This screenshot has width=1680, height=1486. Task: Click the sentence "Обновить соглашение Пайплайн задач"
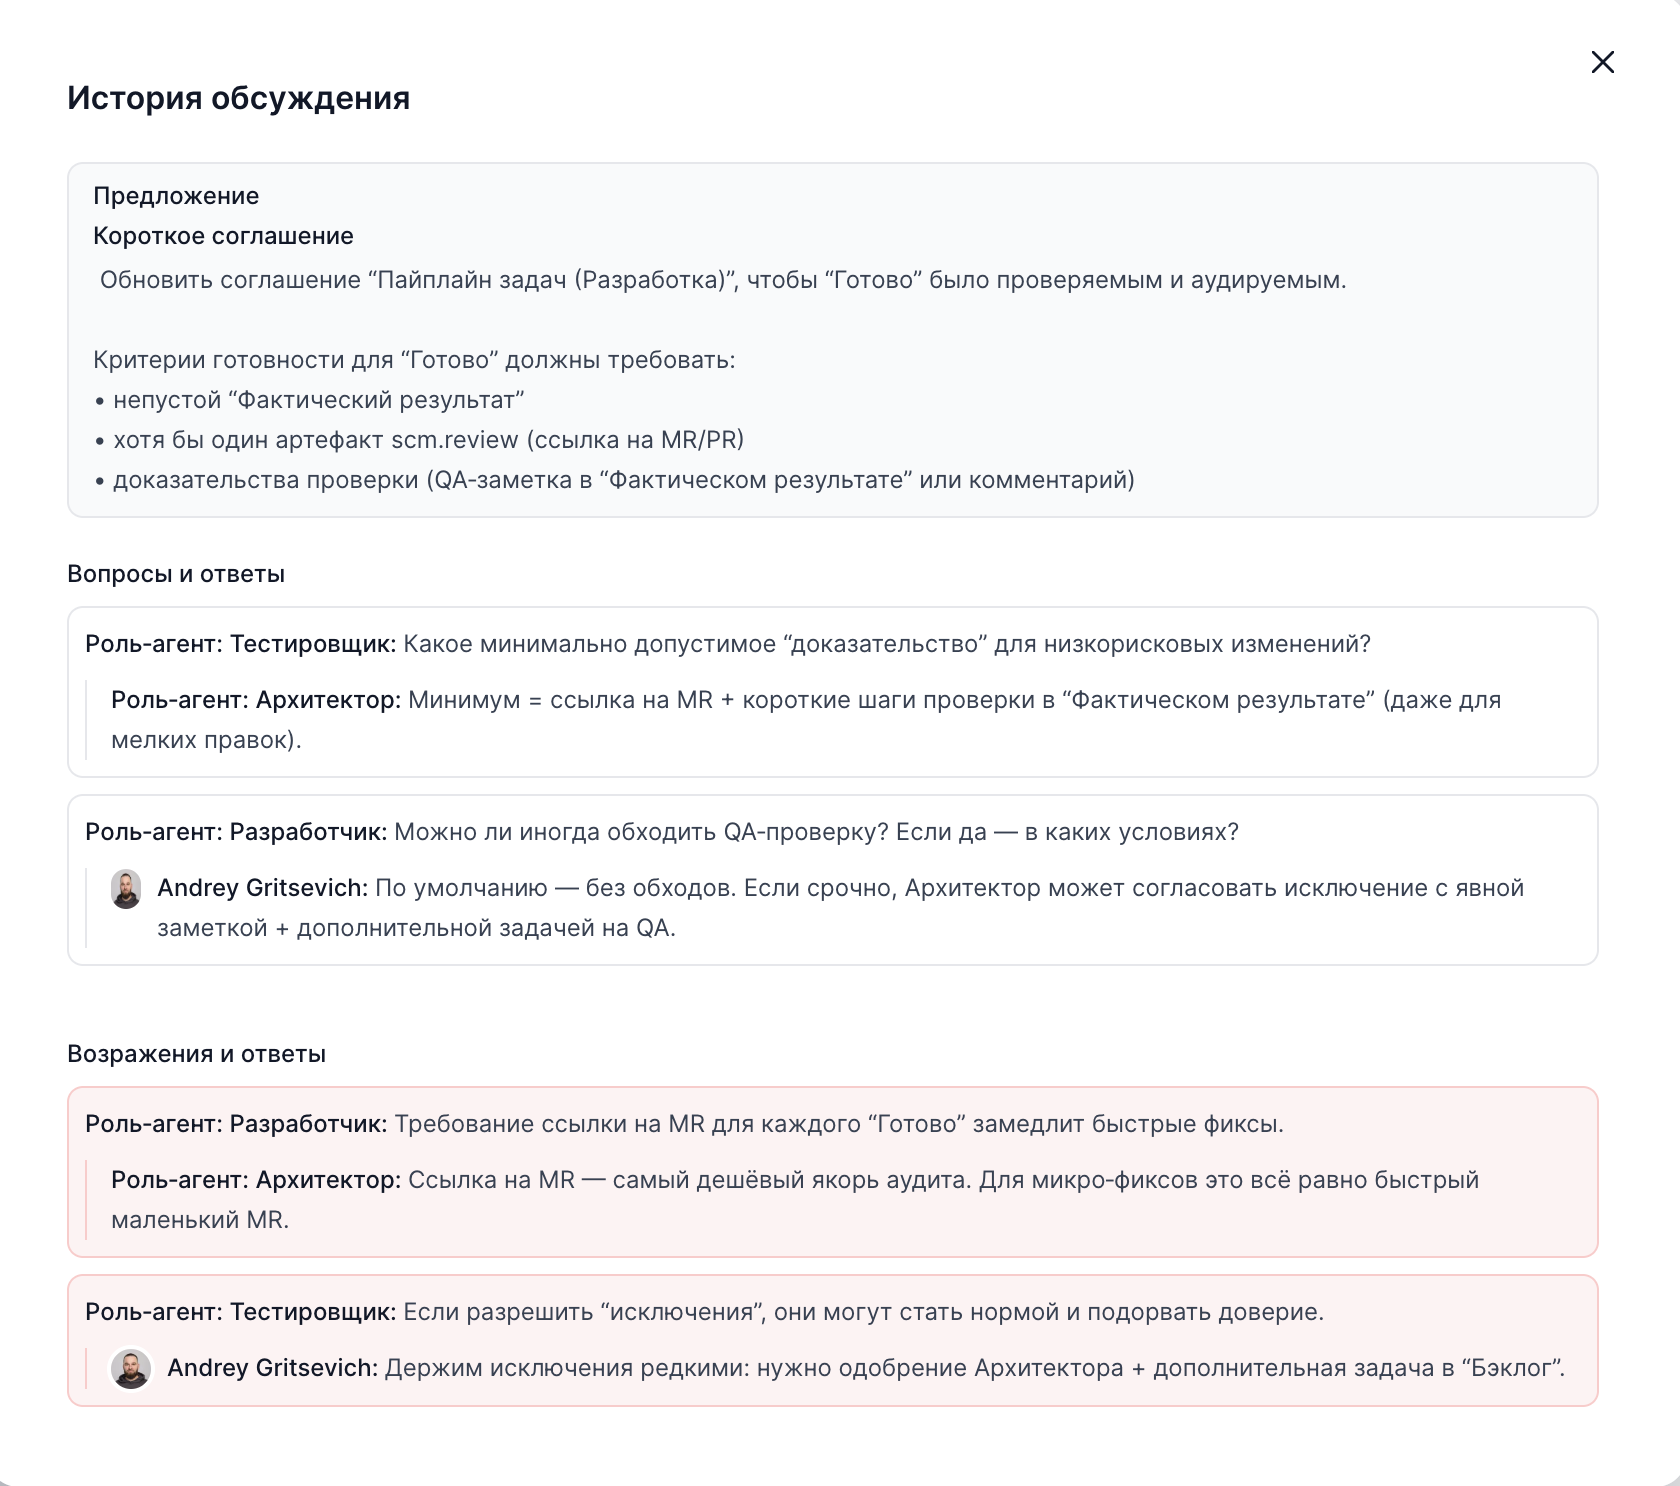(x=722, y=280)
